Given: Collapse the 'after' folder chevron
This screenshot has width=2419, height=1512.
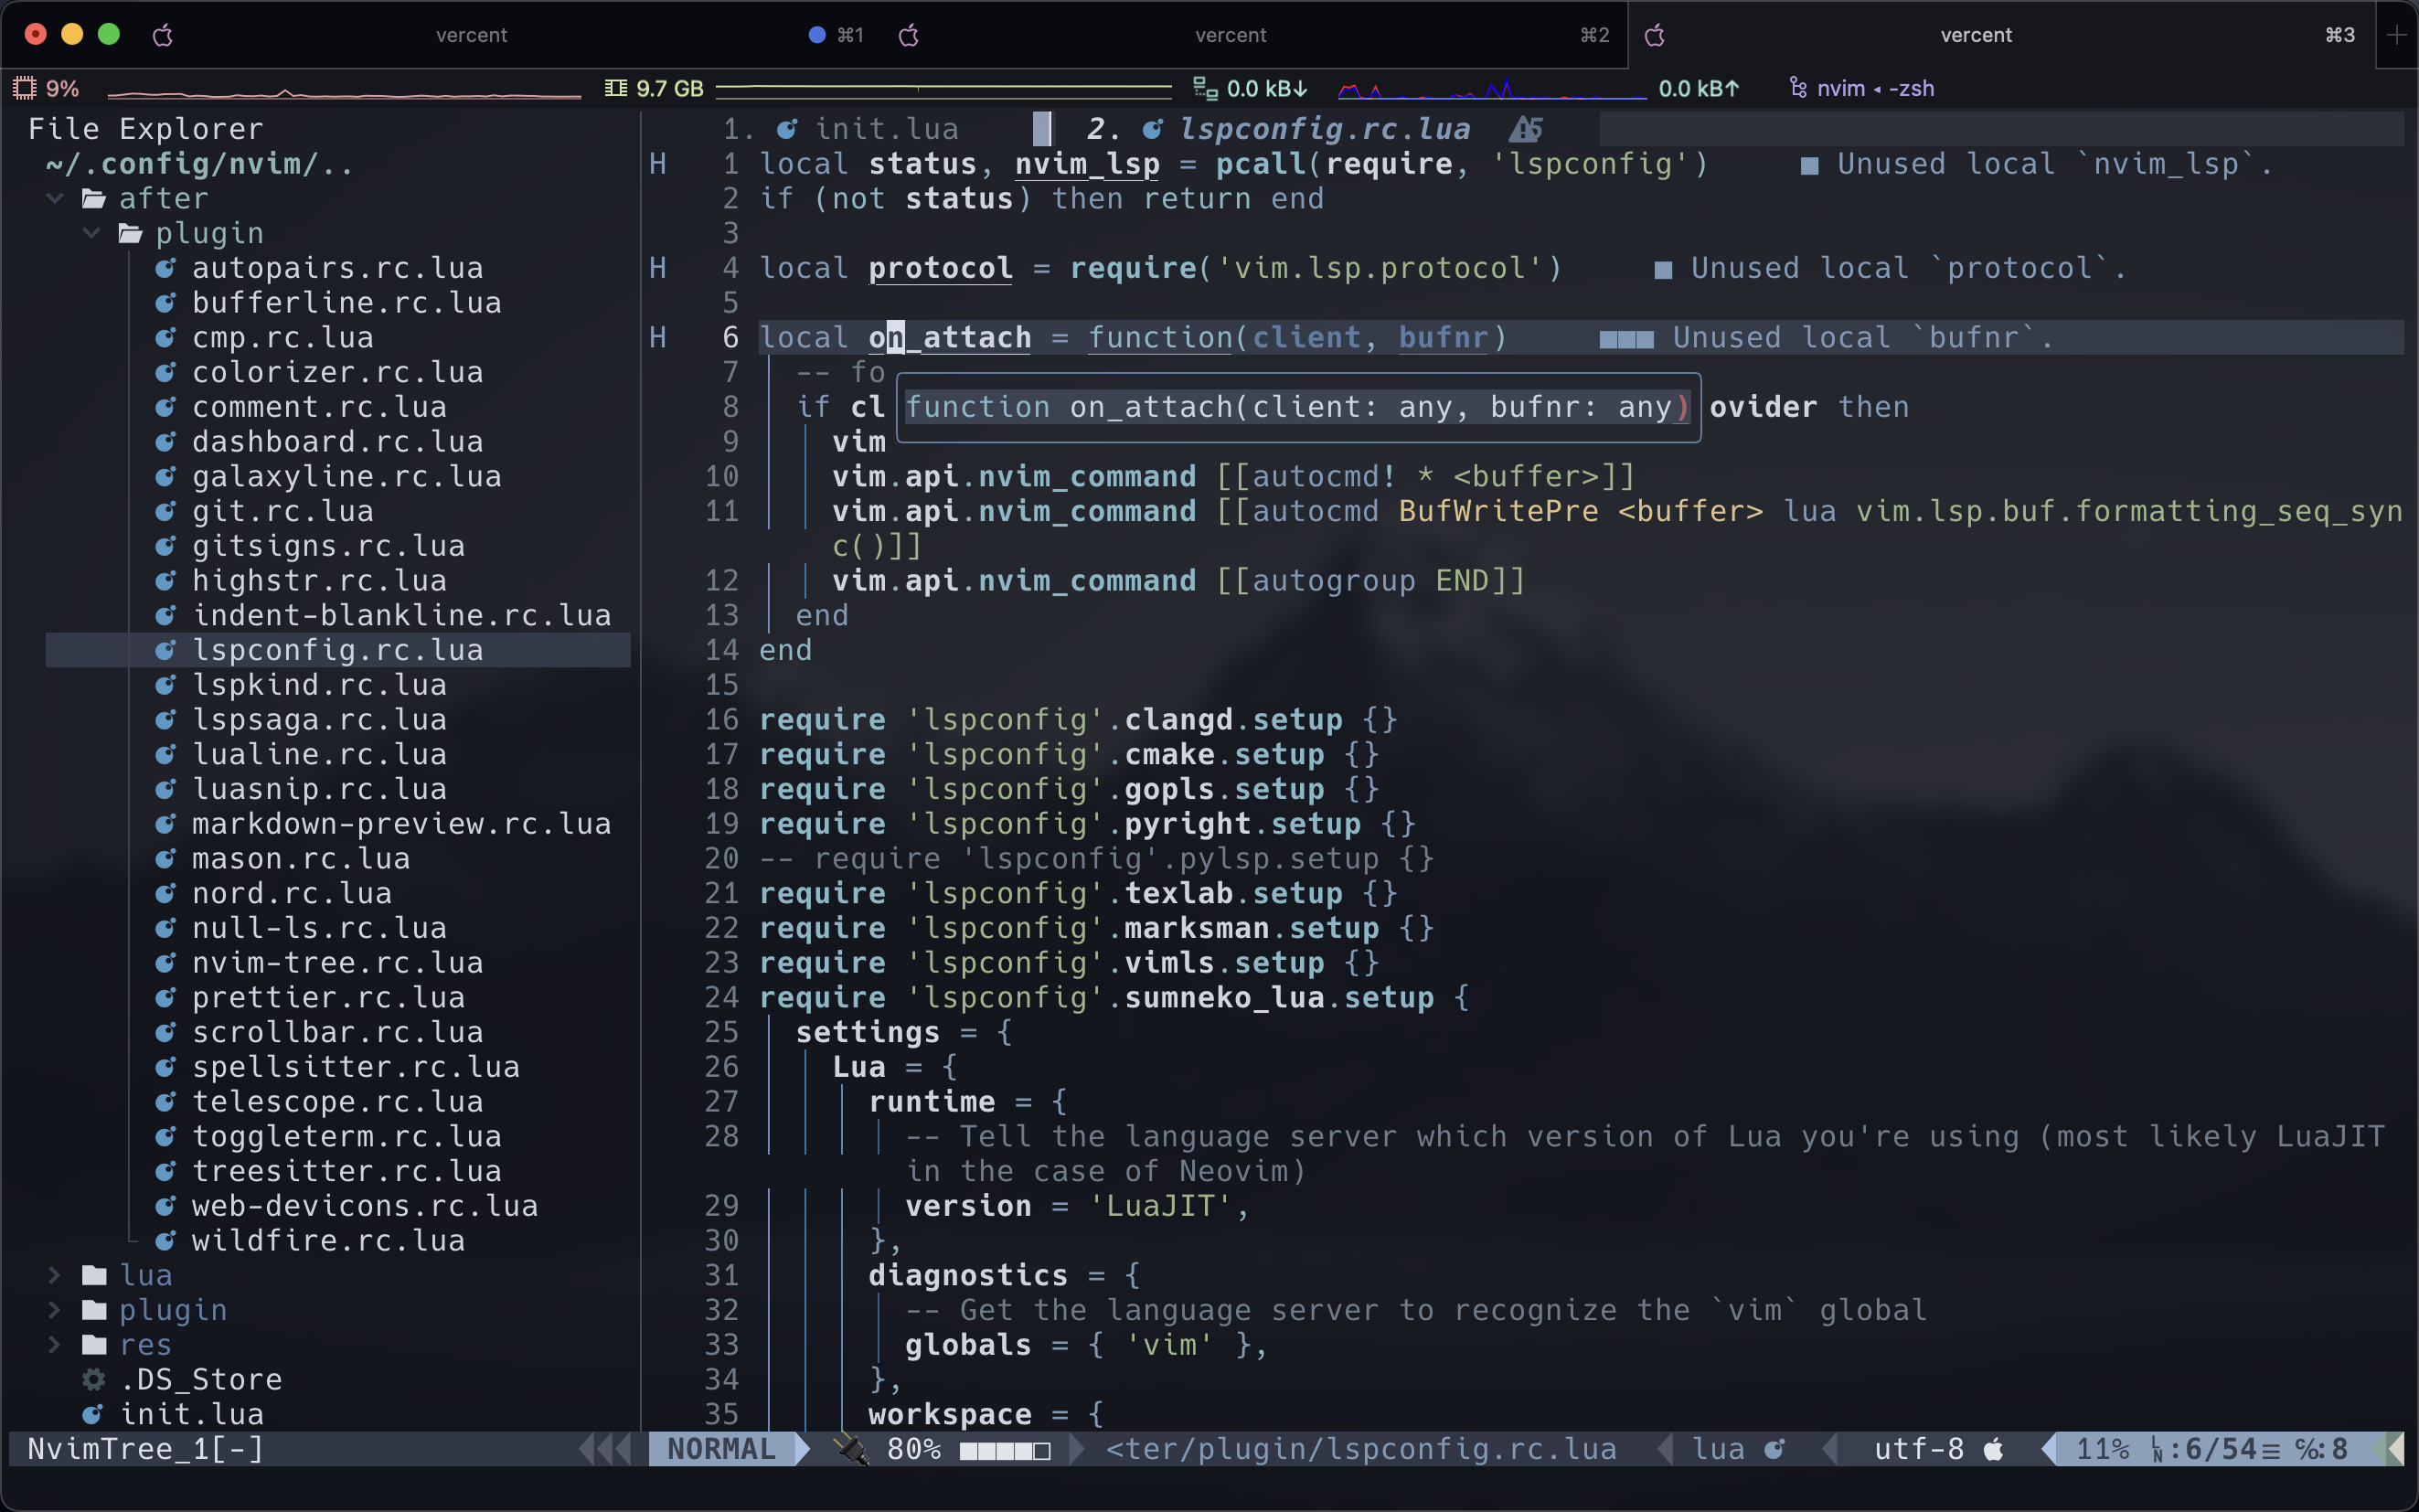Looking at the screenshot, I should 55,198.
